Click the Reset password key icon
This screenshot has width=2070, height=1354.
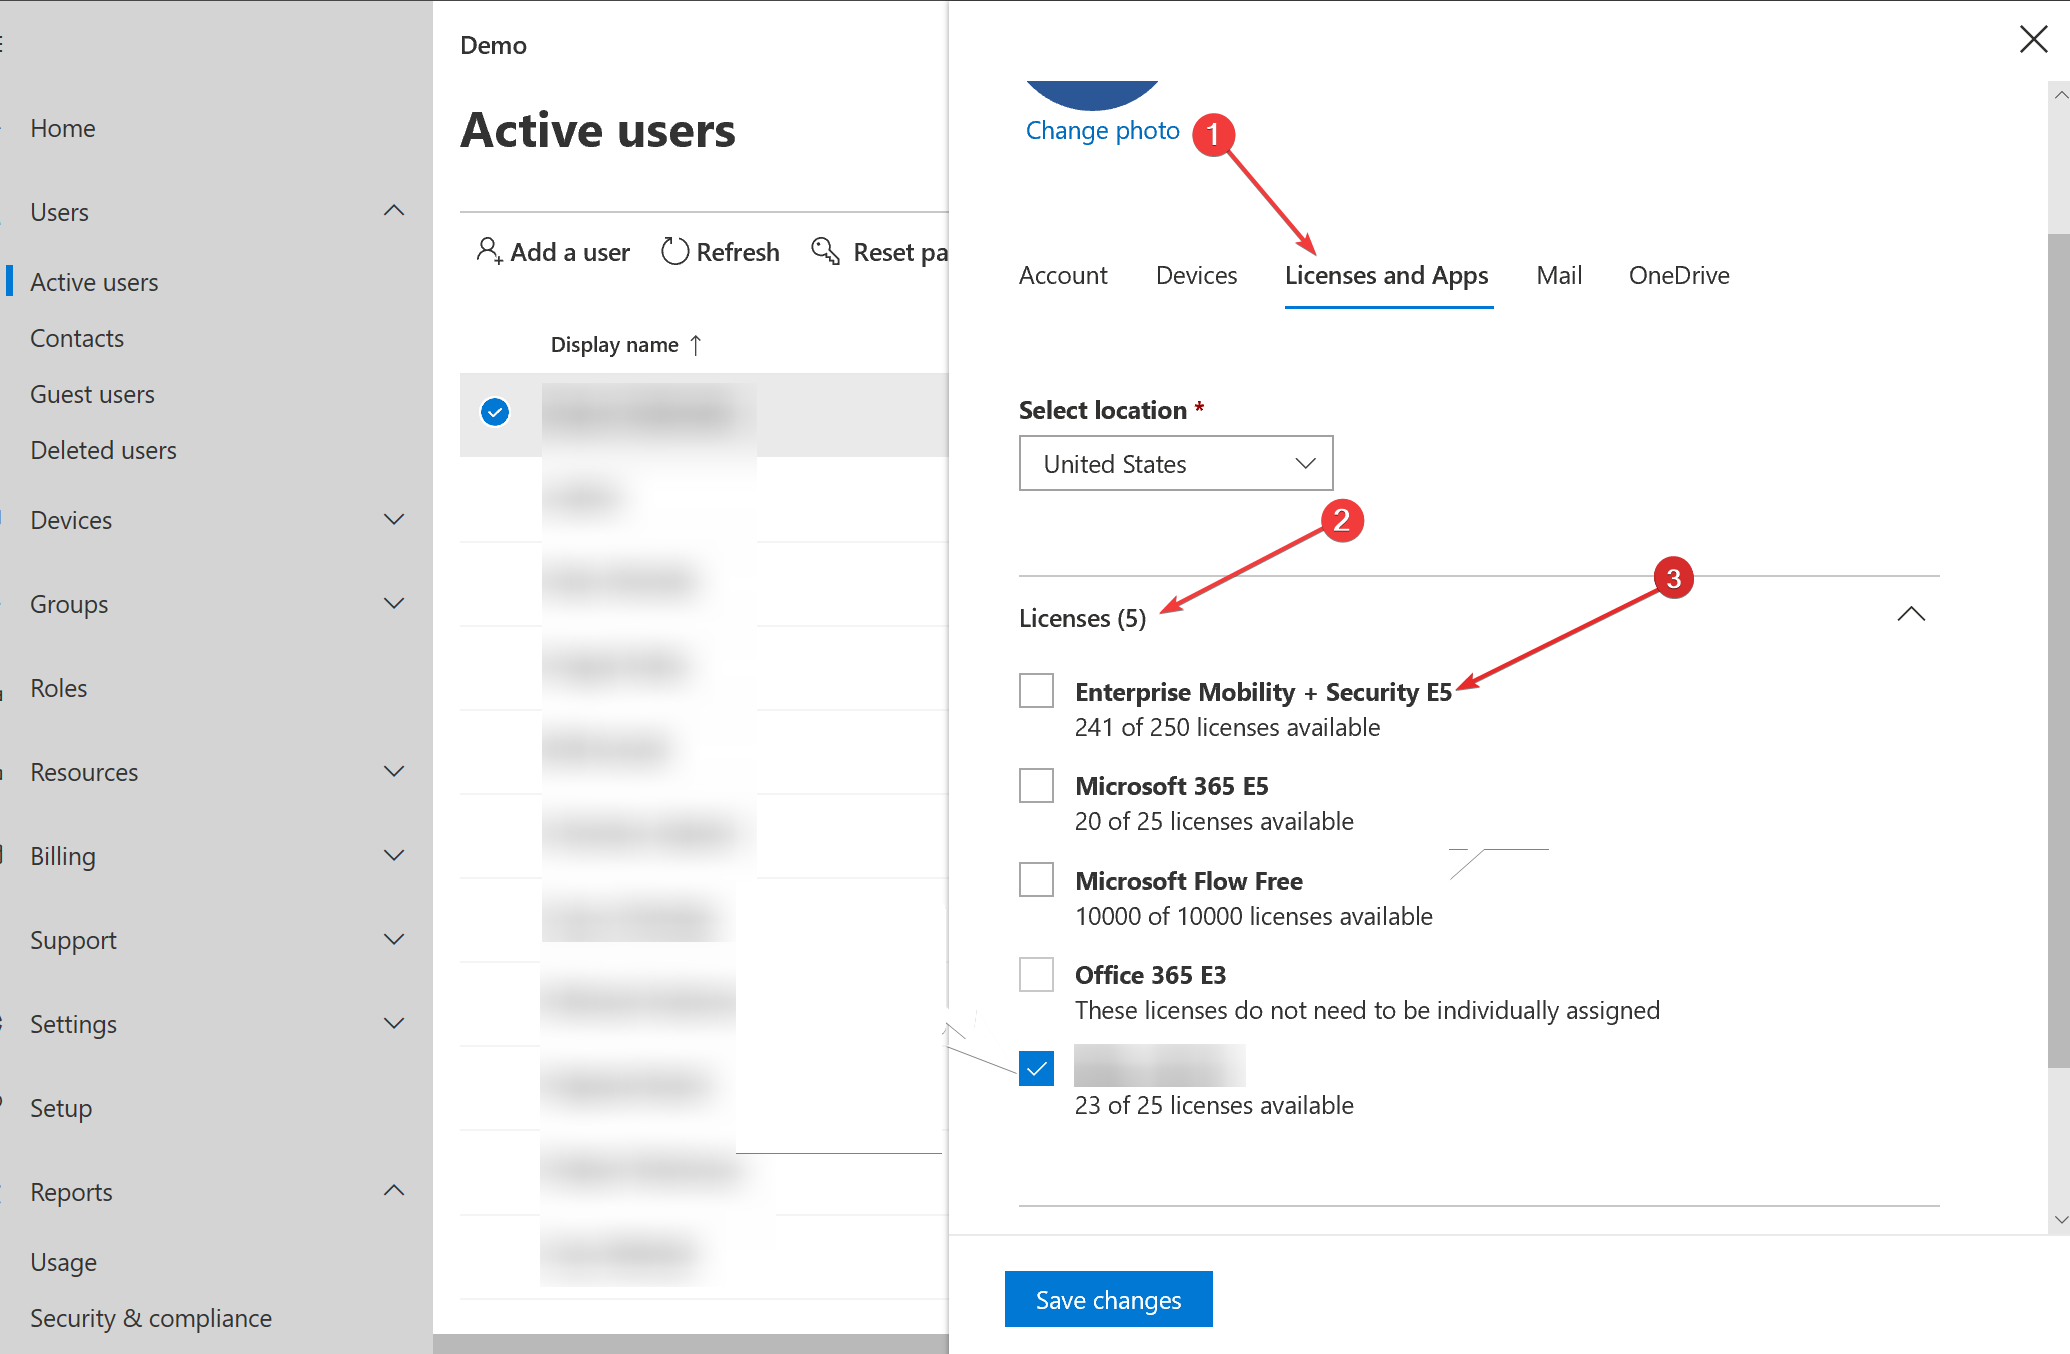(825, 251)
